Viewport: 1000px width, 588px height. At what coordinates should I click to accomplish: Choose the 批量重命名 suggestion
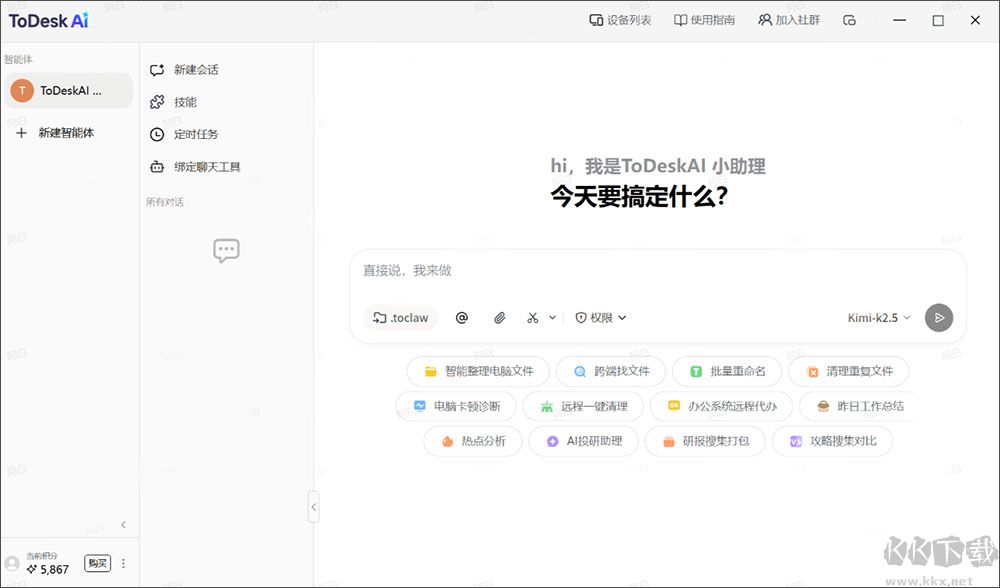[727, 371]
